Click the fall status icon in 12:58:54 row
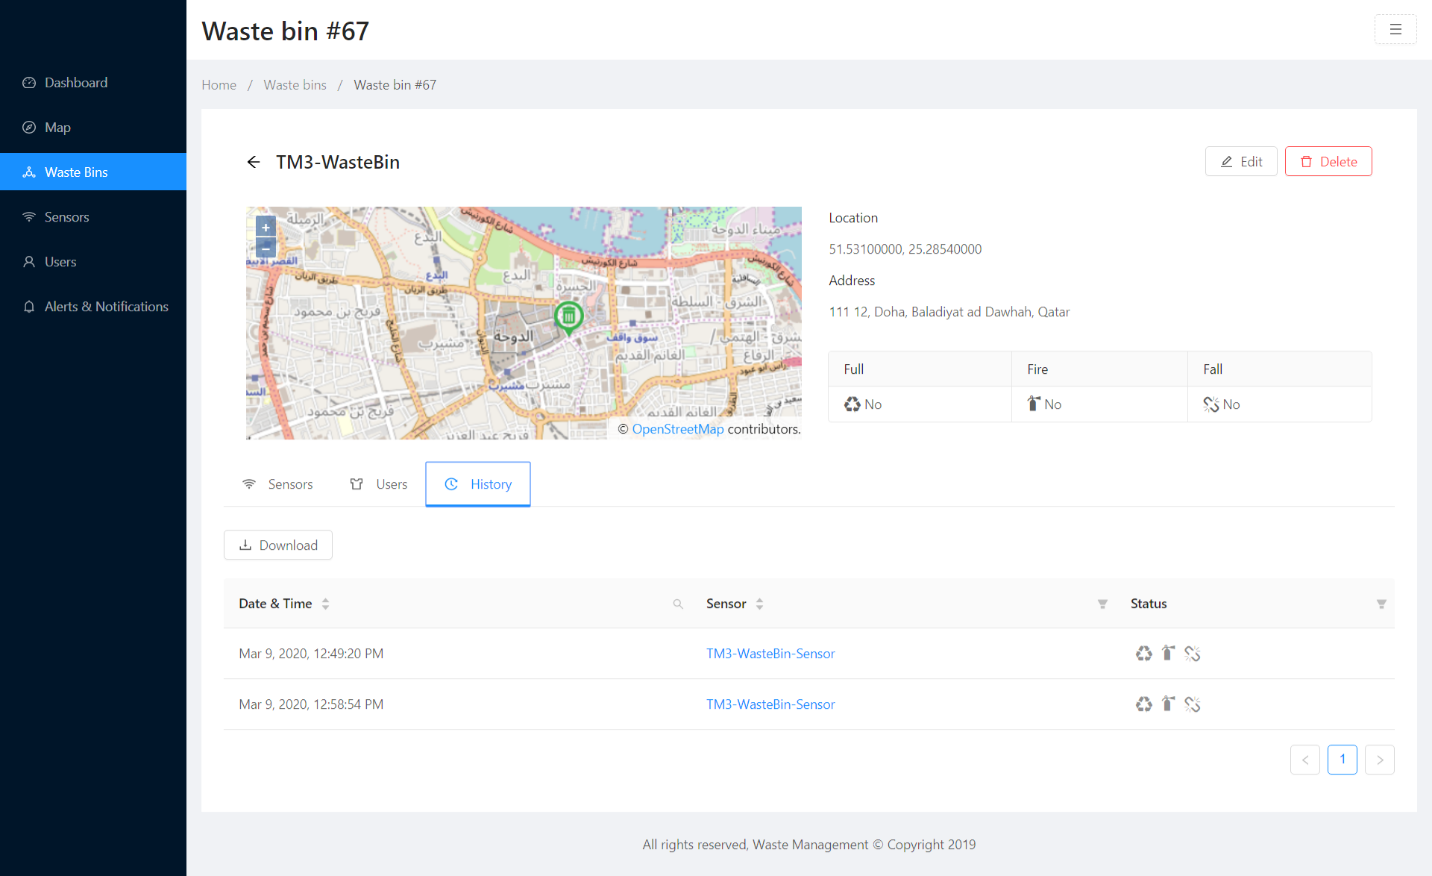This screenshot has width=1432, height=876. 1192,704
